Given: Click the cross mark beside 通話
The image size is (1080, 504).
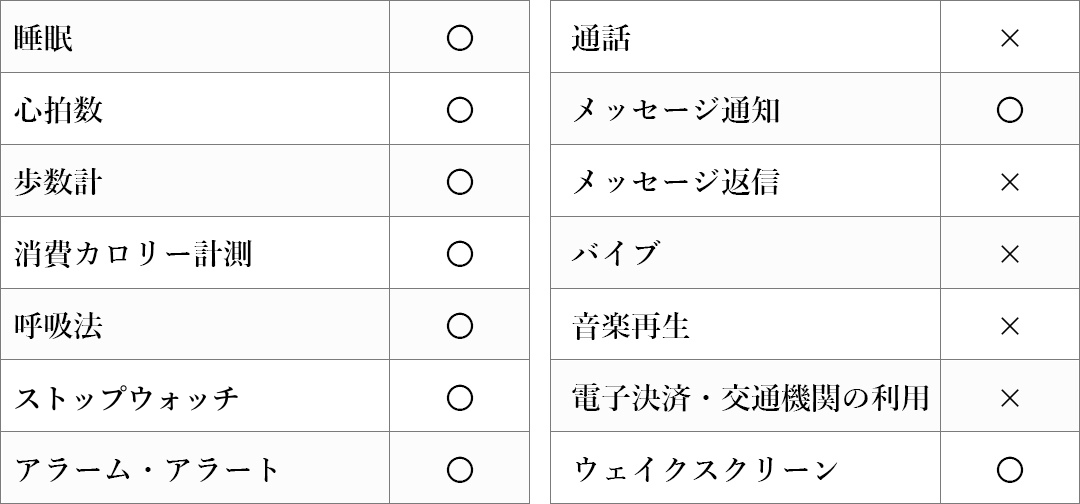Looking at the screenshot, I should point(1009,38).
